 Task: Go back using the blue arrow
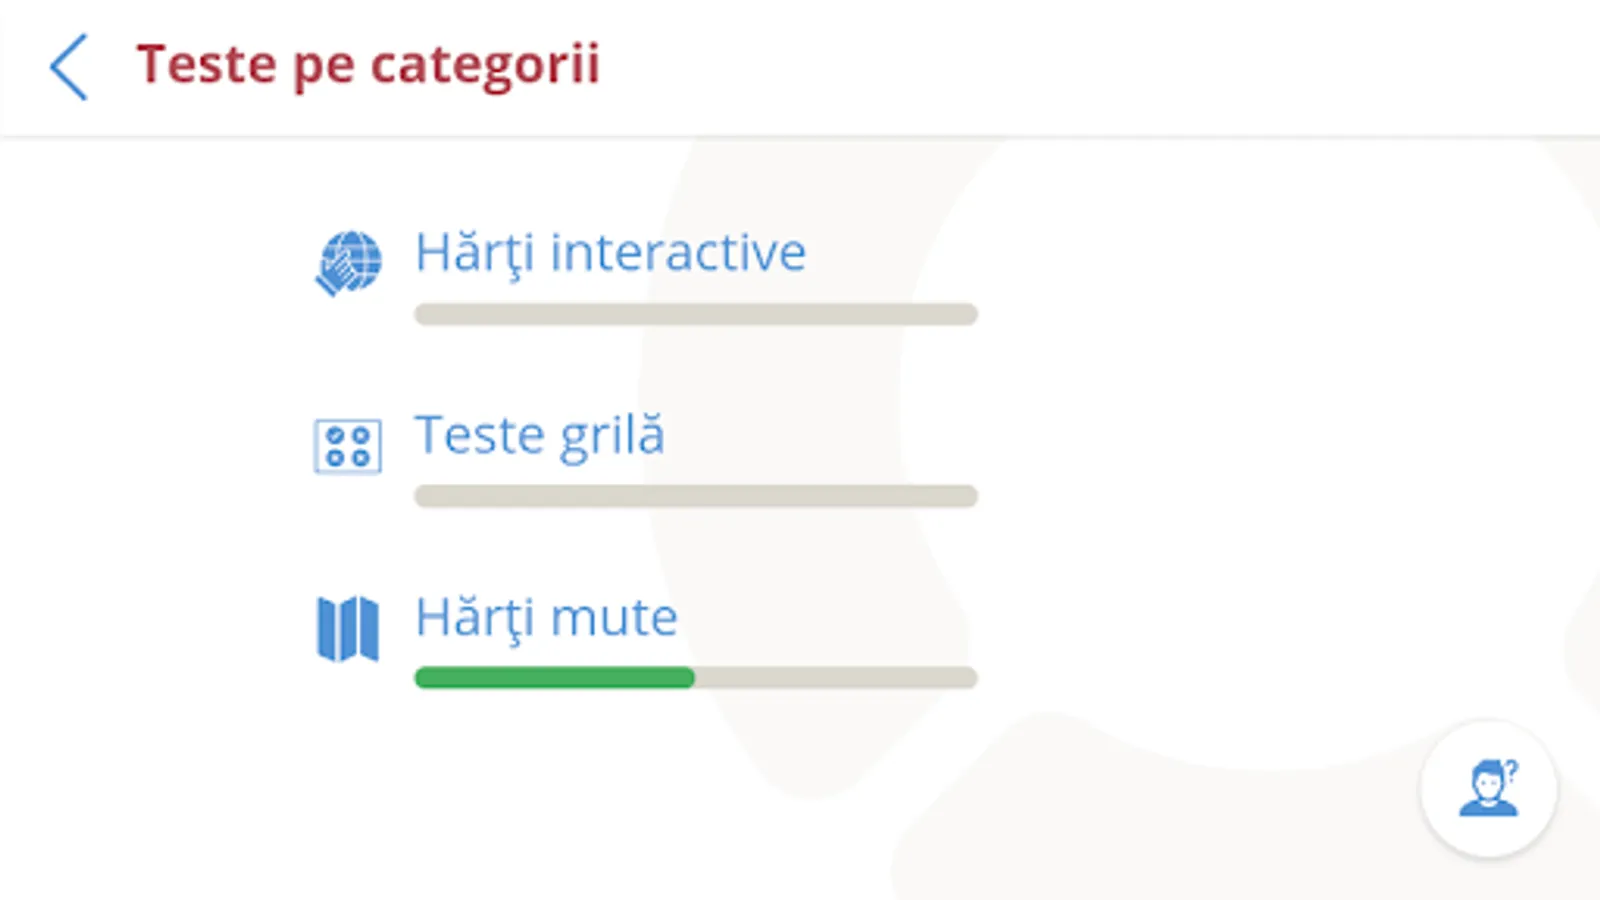coord(69,67)
